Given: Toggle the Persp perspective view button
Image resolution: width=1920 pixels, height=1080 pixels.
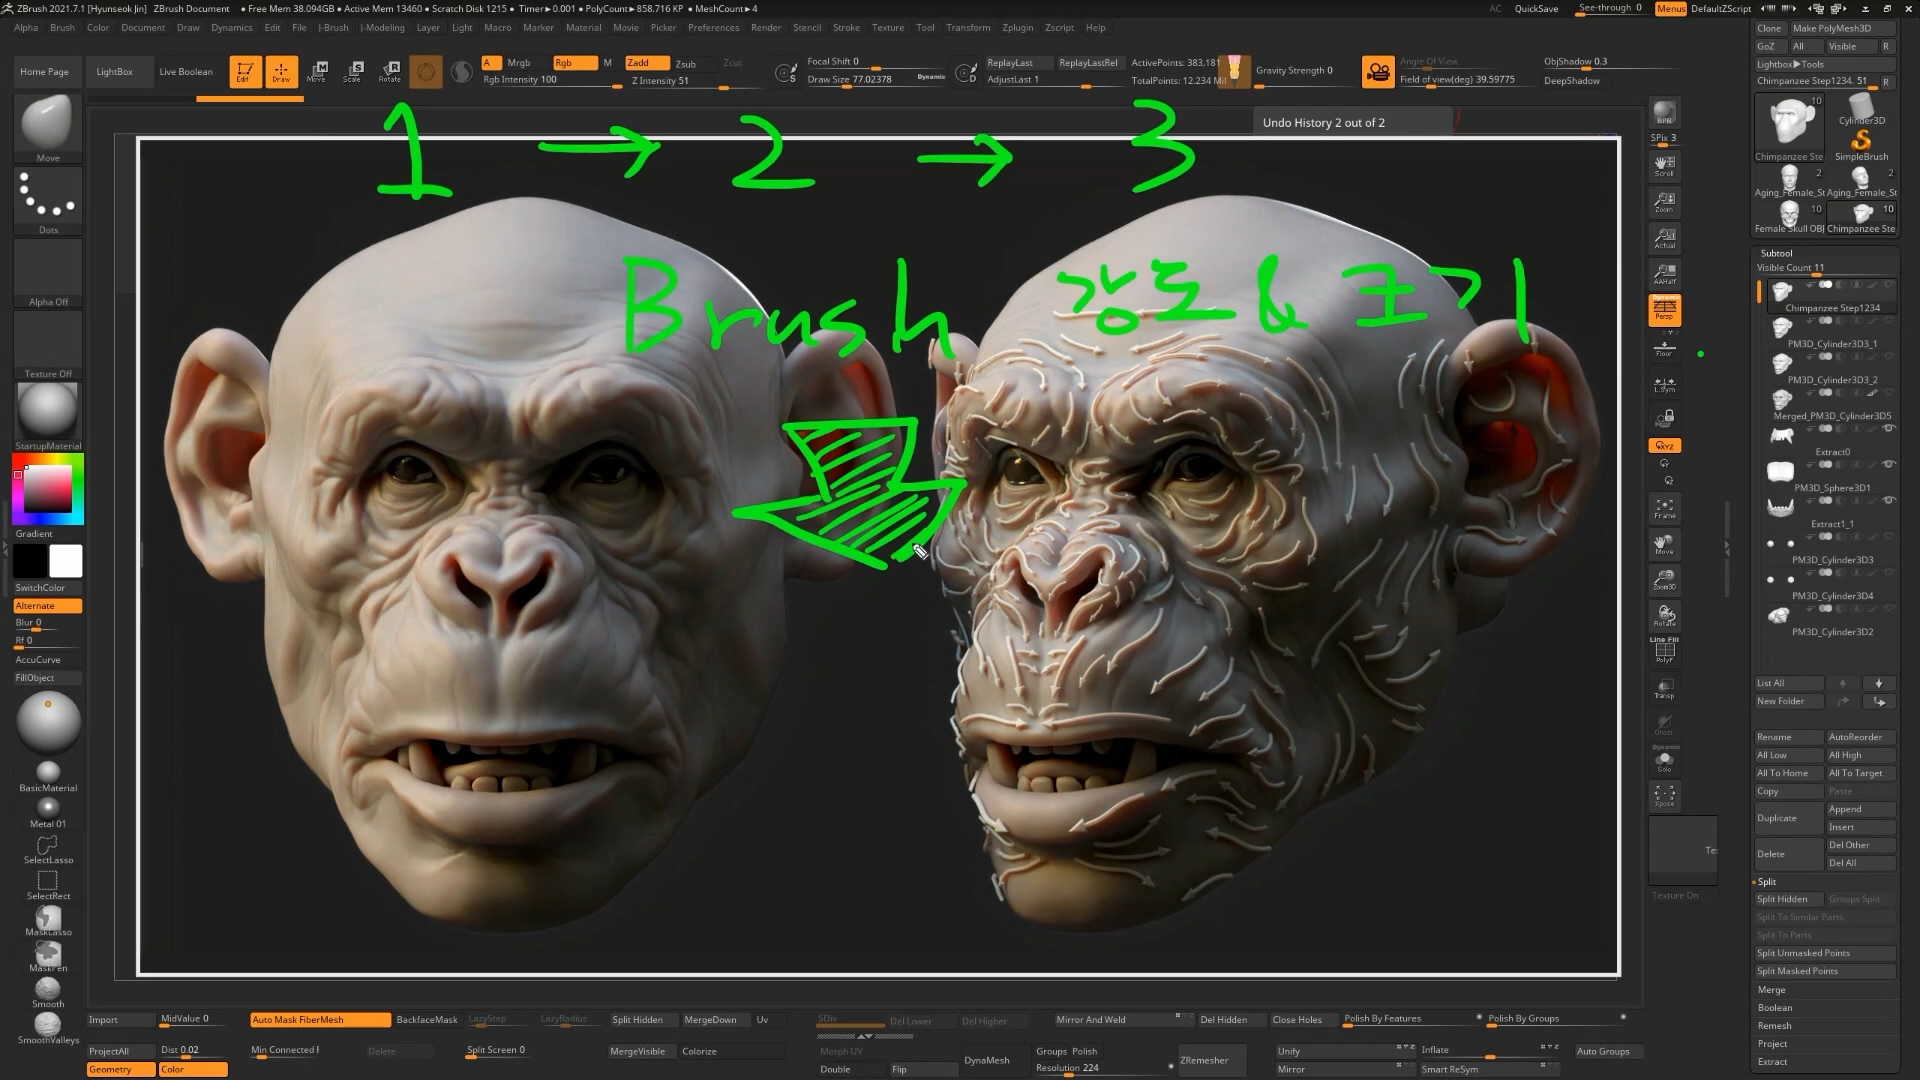Looking at the screenshot, I should pyautogui.click(x=1664, y=310).
